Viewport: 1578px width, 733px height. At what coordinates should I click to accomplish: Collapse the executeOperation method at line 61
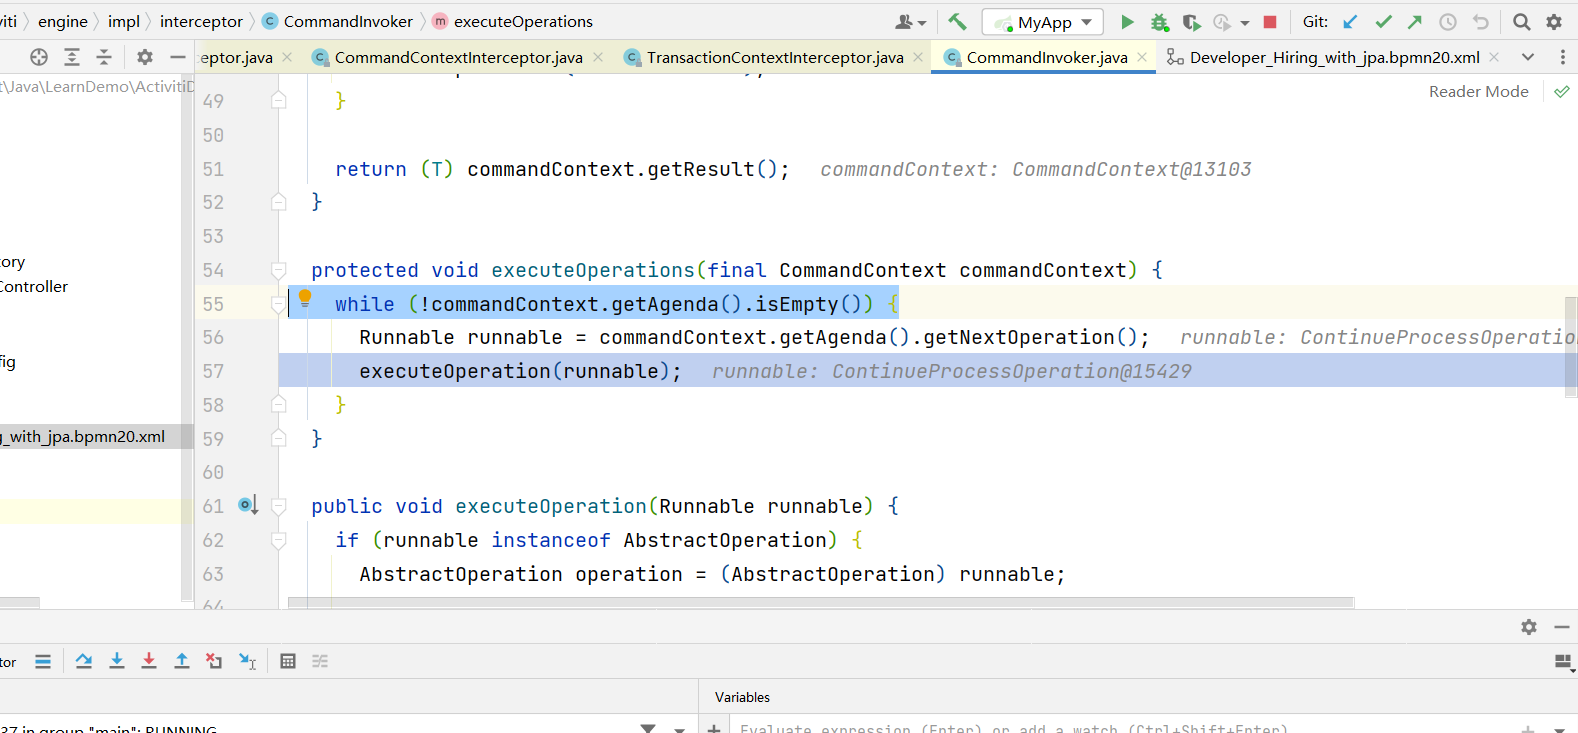tap(279, 506)
